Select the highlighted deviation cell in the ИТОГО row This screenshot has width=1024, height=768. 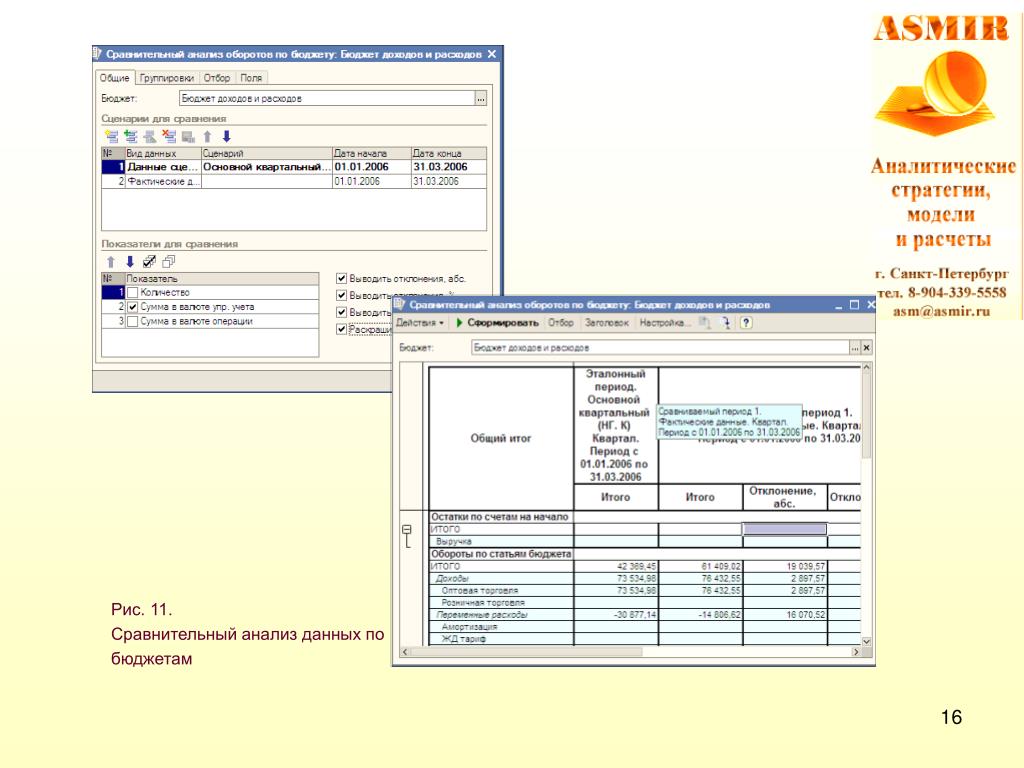pos(785,529)
